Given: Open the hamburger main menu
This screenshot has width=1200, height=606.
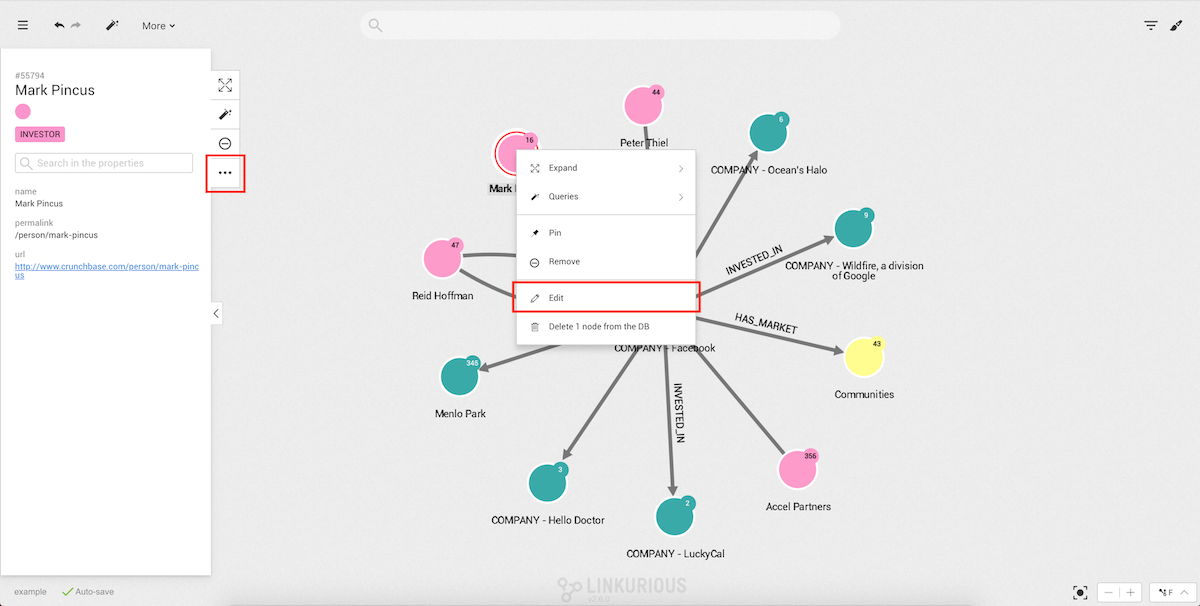Looking at the screenshot, I should [x=23, y=25].
